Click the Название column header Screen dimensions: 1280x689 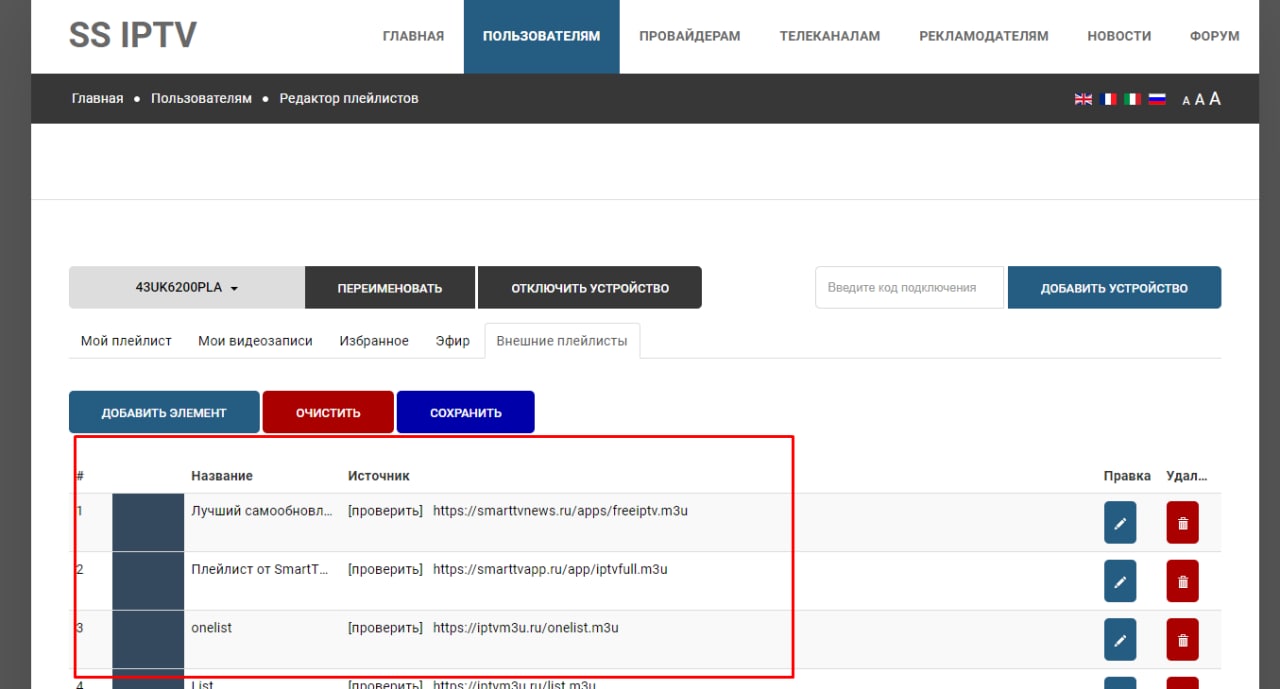tap(222, 476)
